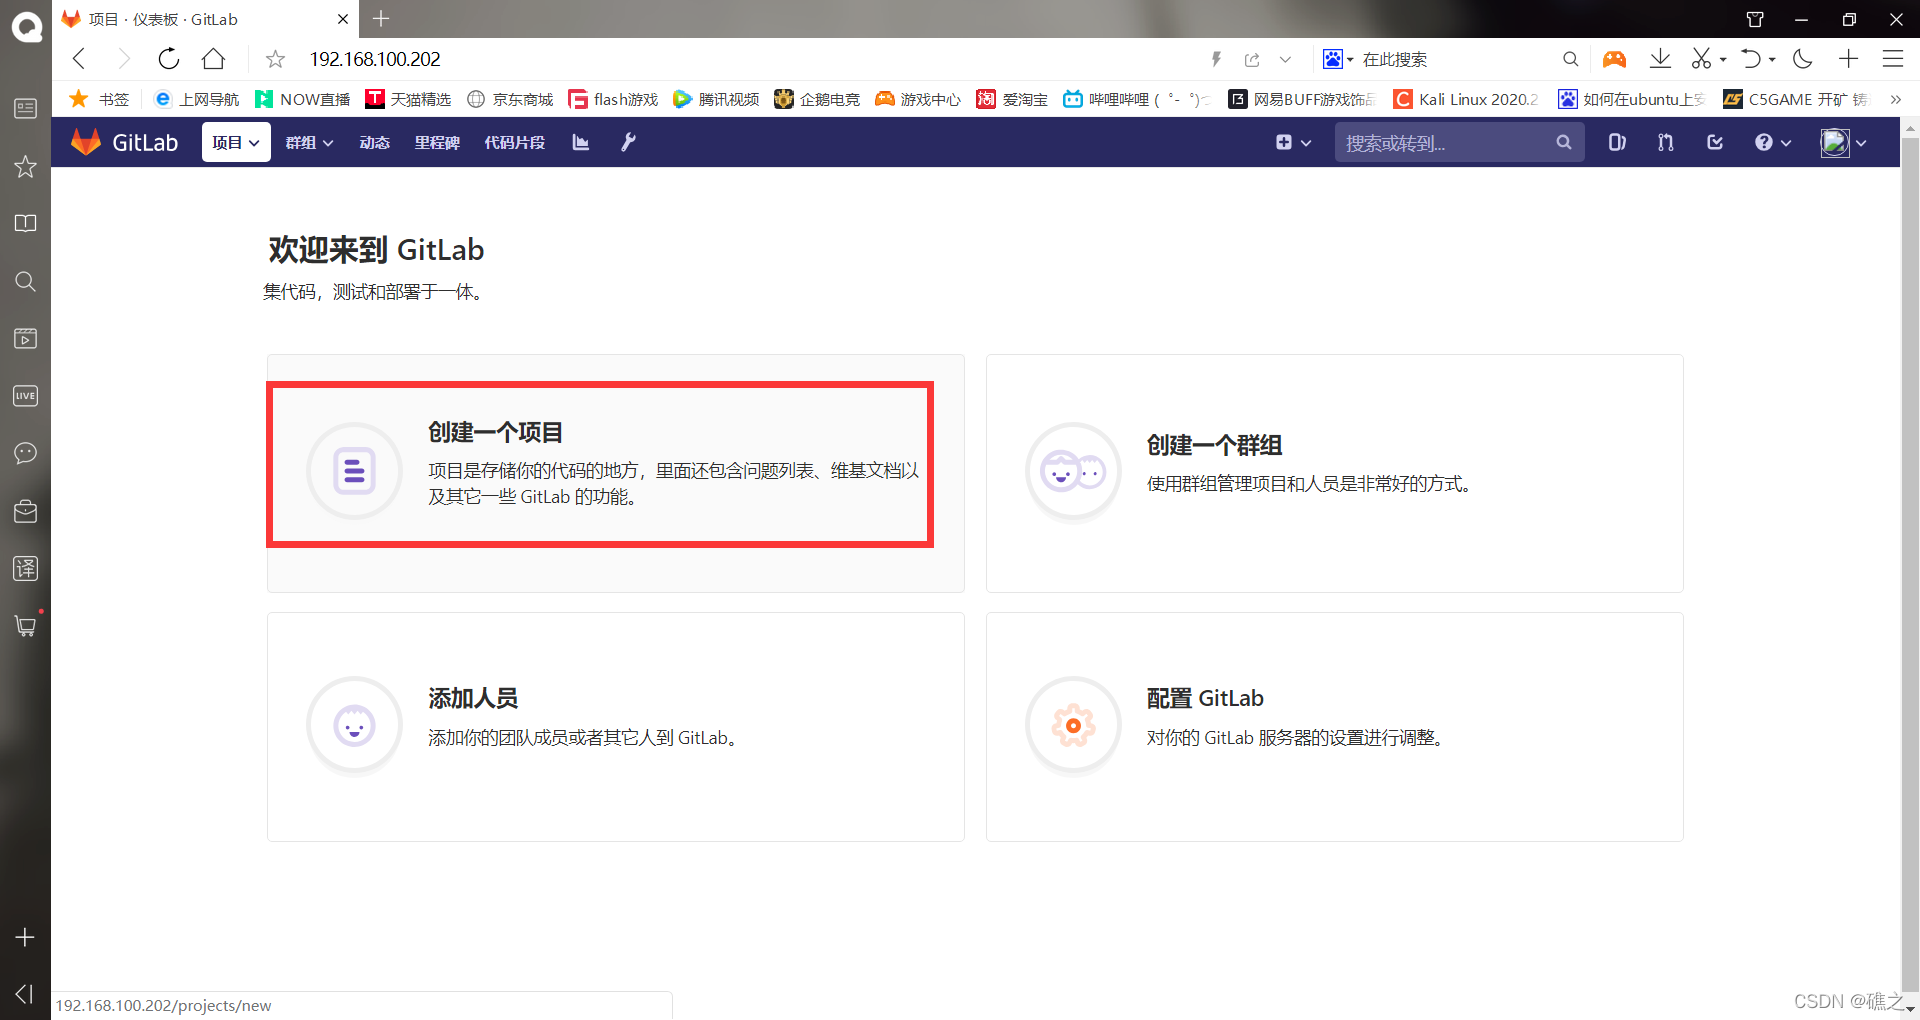Screen dimensions: 1920x1020
Task: Open the screenshot scissors tool
Action: (1701, 59)
